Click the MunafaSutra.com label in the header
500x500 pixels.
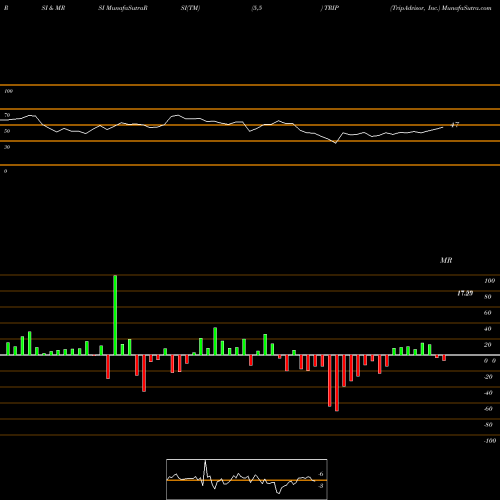[x=466, y=8]
